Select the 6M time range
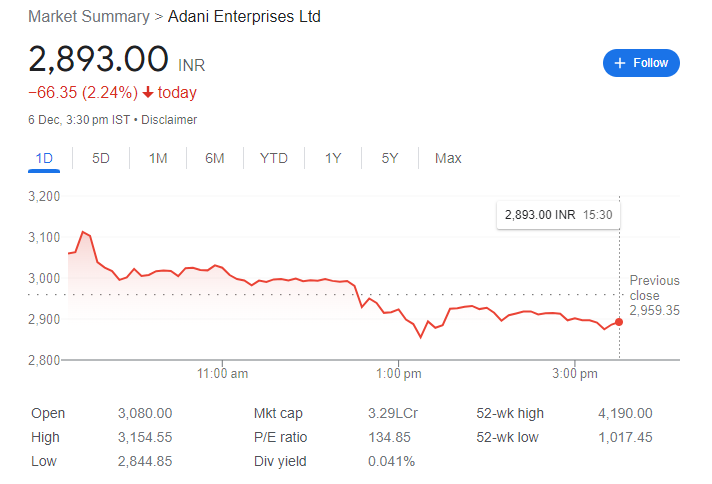Viewport: 712px width, 484px height. click(x=215, y=158)
